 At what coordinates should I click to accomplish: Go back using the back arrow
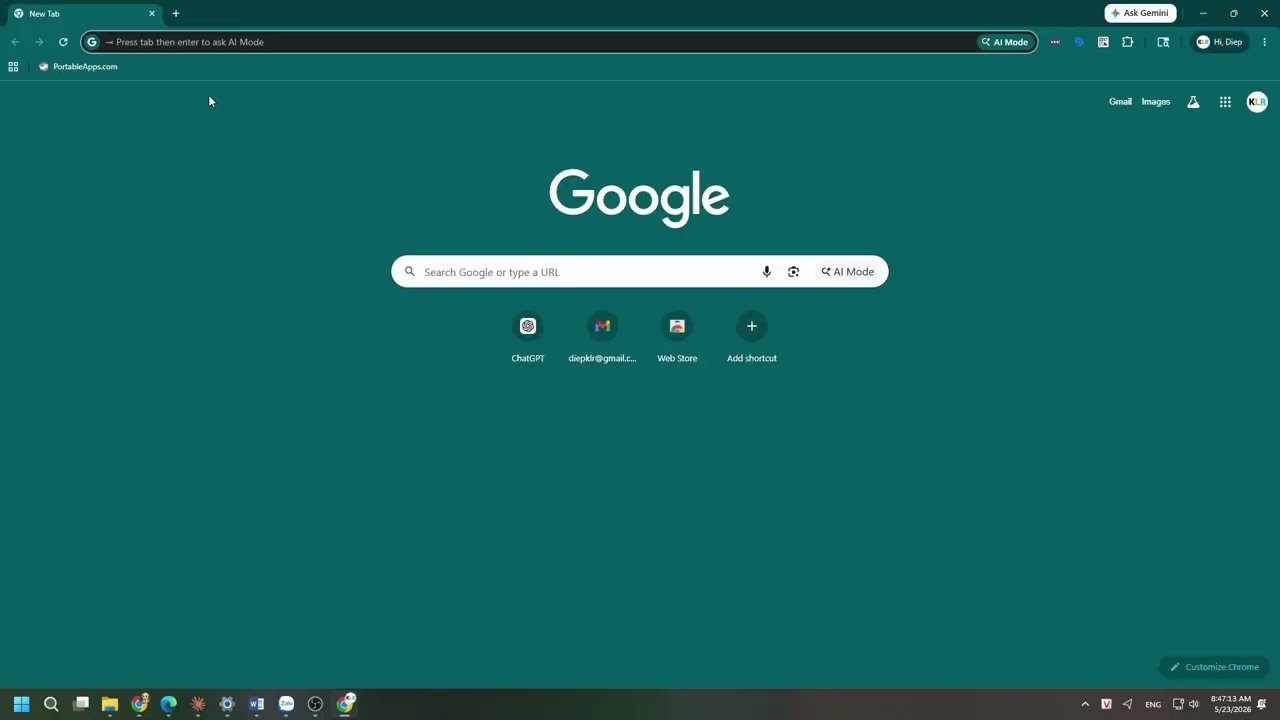click(x=15, y=42)
